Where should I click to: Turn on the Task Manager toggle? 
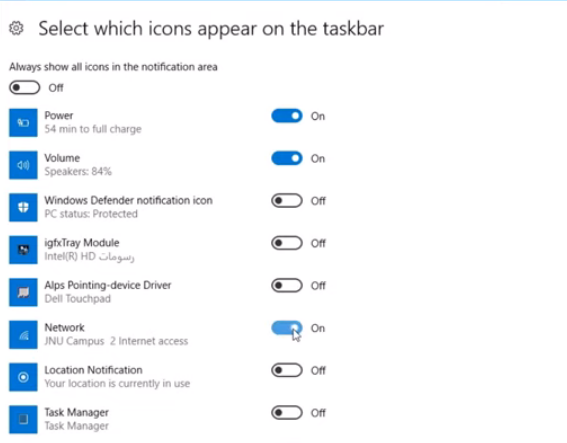pos(287,413)
